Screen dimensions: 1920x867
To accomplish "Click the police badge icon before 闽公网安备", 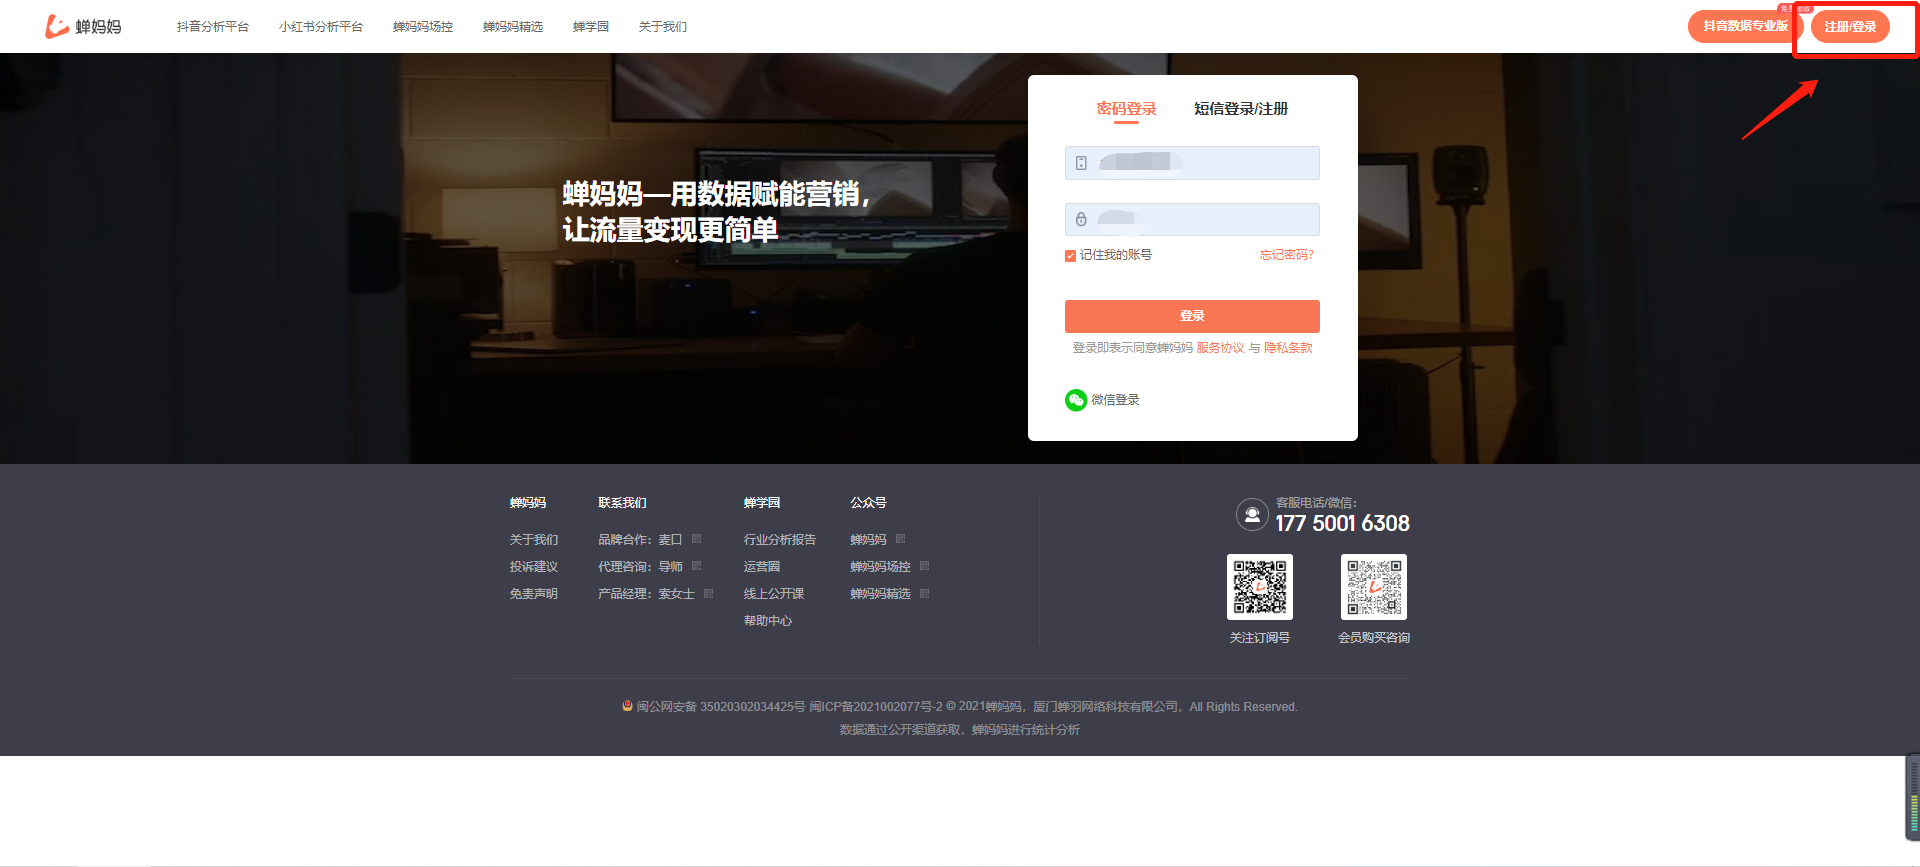I will point(627,706).
